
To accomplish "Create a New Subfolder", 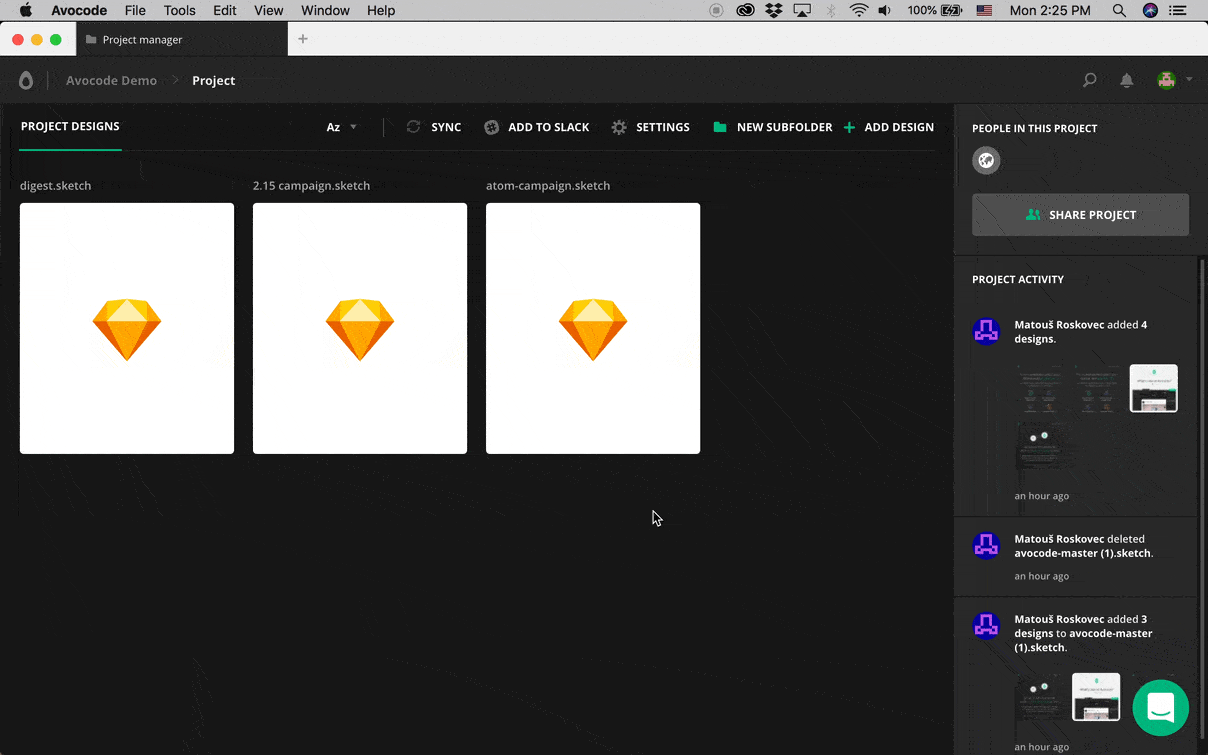I will click(x=773, y=127).
